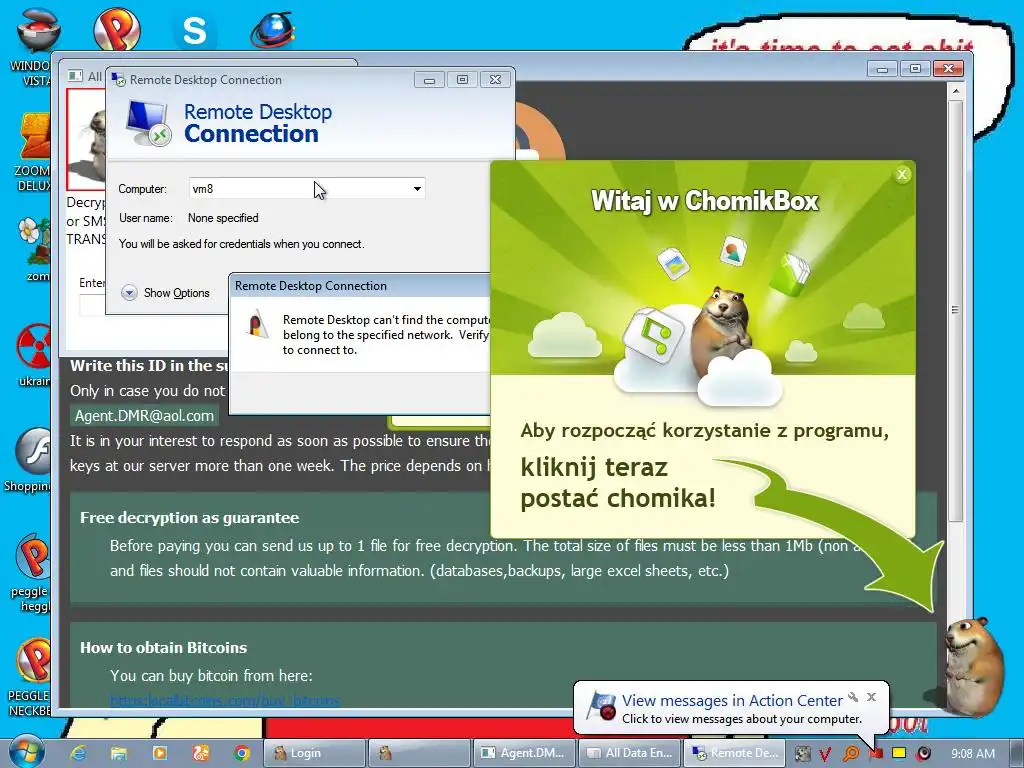Switch to Remote De... taskbar button
Screen dimensions: 1024x768
coord(734,753)
